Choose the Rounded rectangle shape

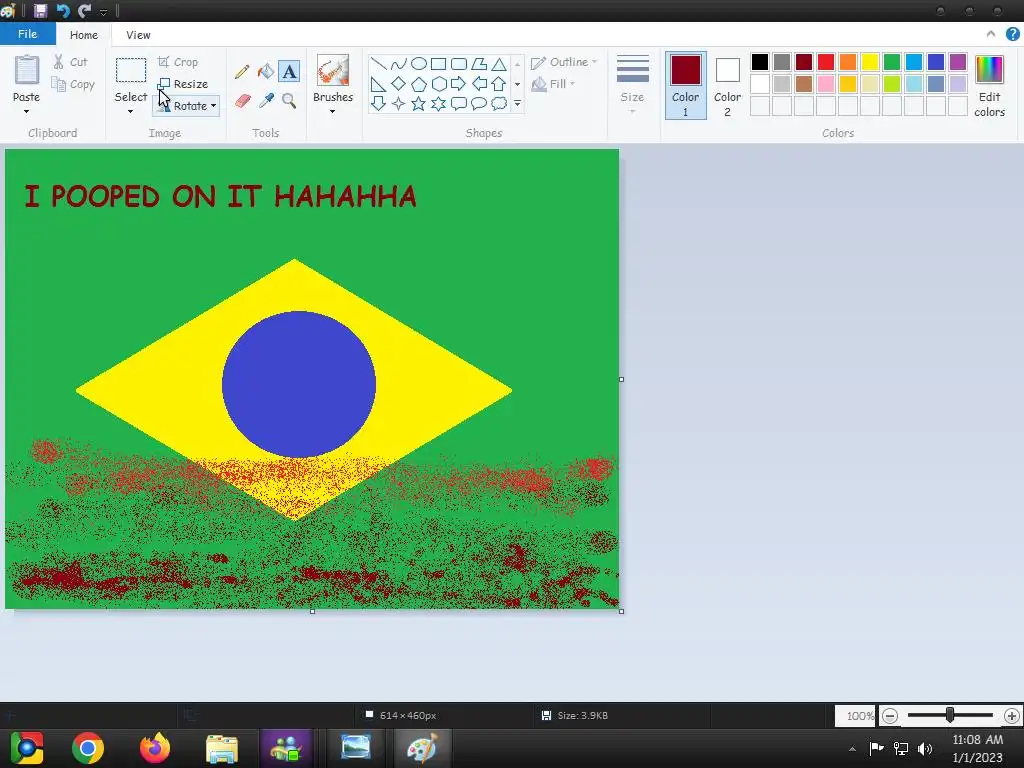(459, 64)
